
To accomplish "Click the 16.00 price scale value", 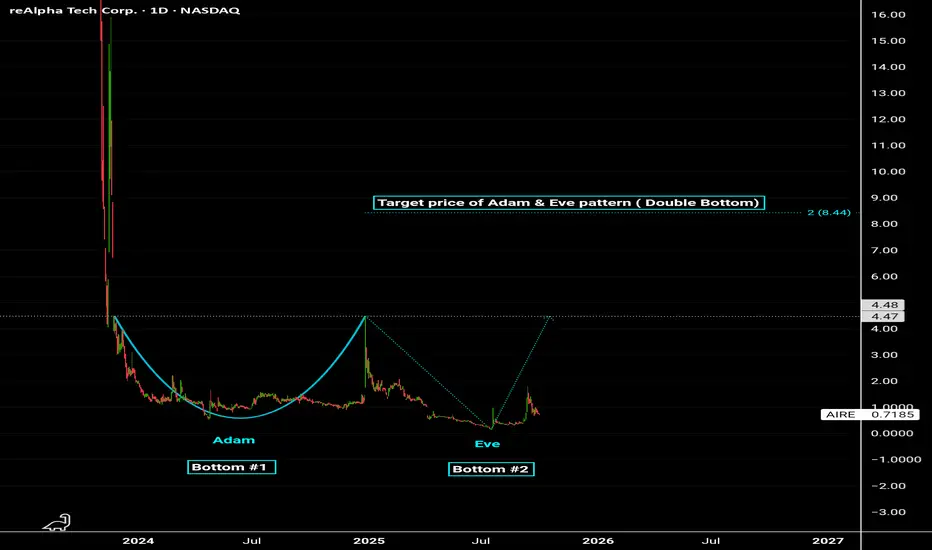I will click(x=888, y=15).
